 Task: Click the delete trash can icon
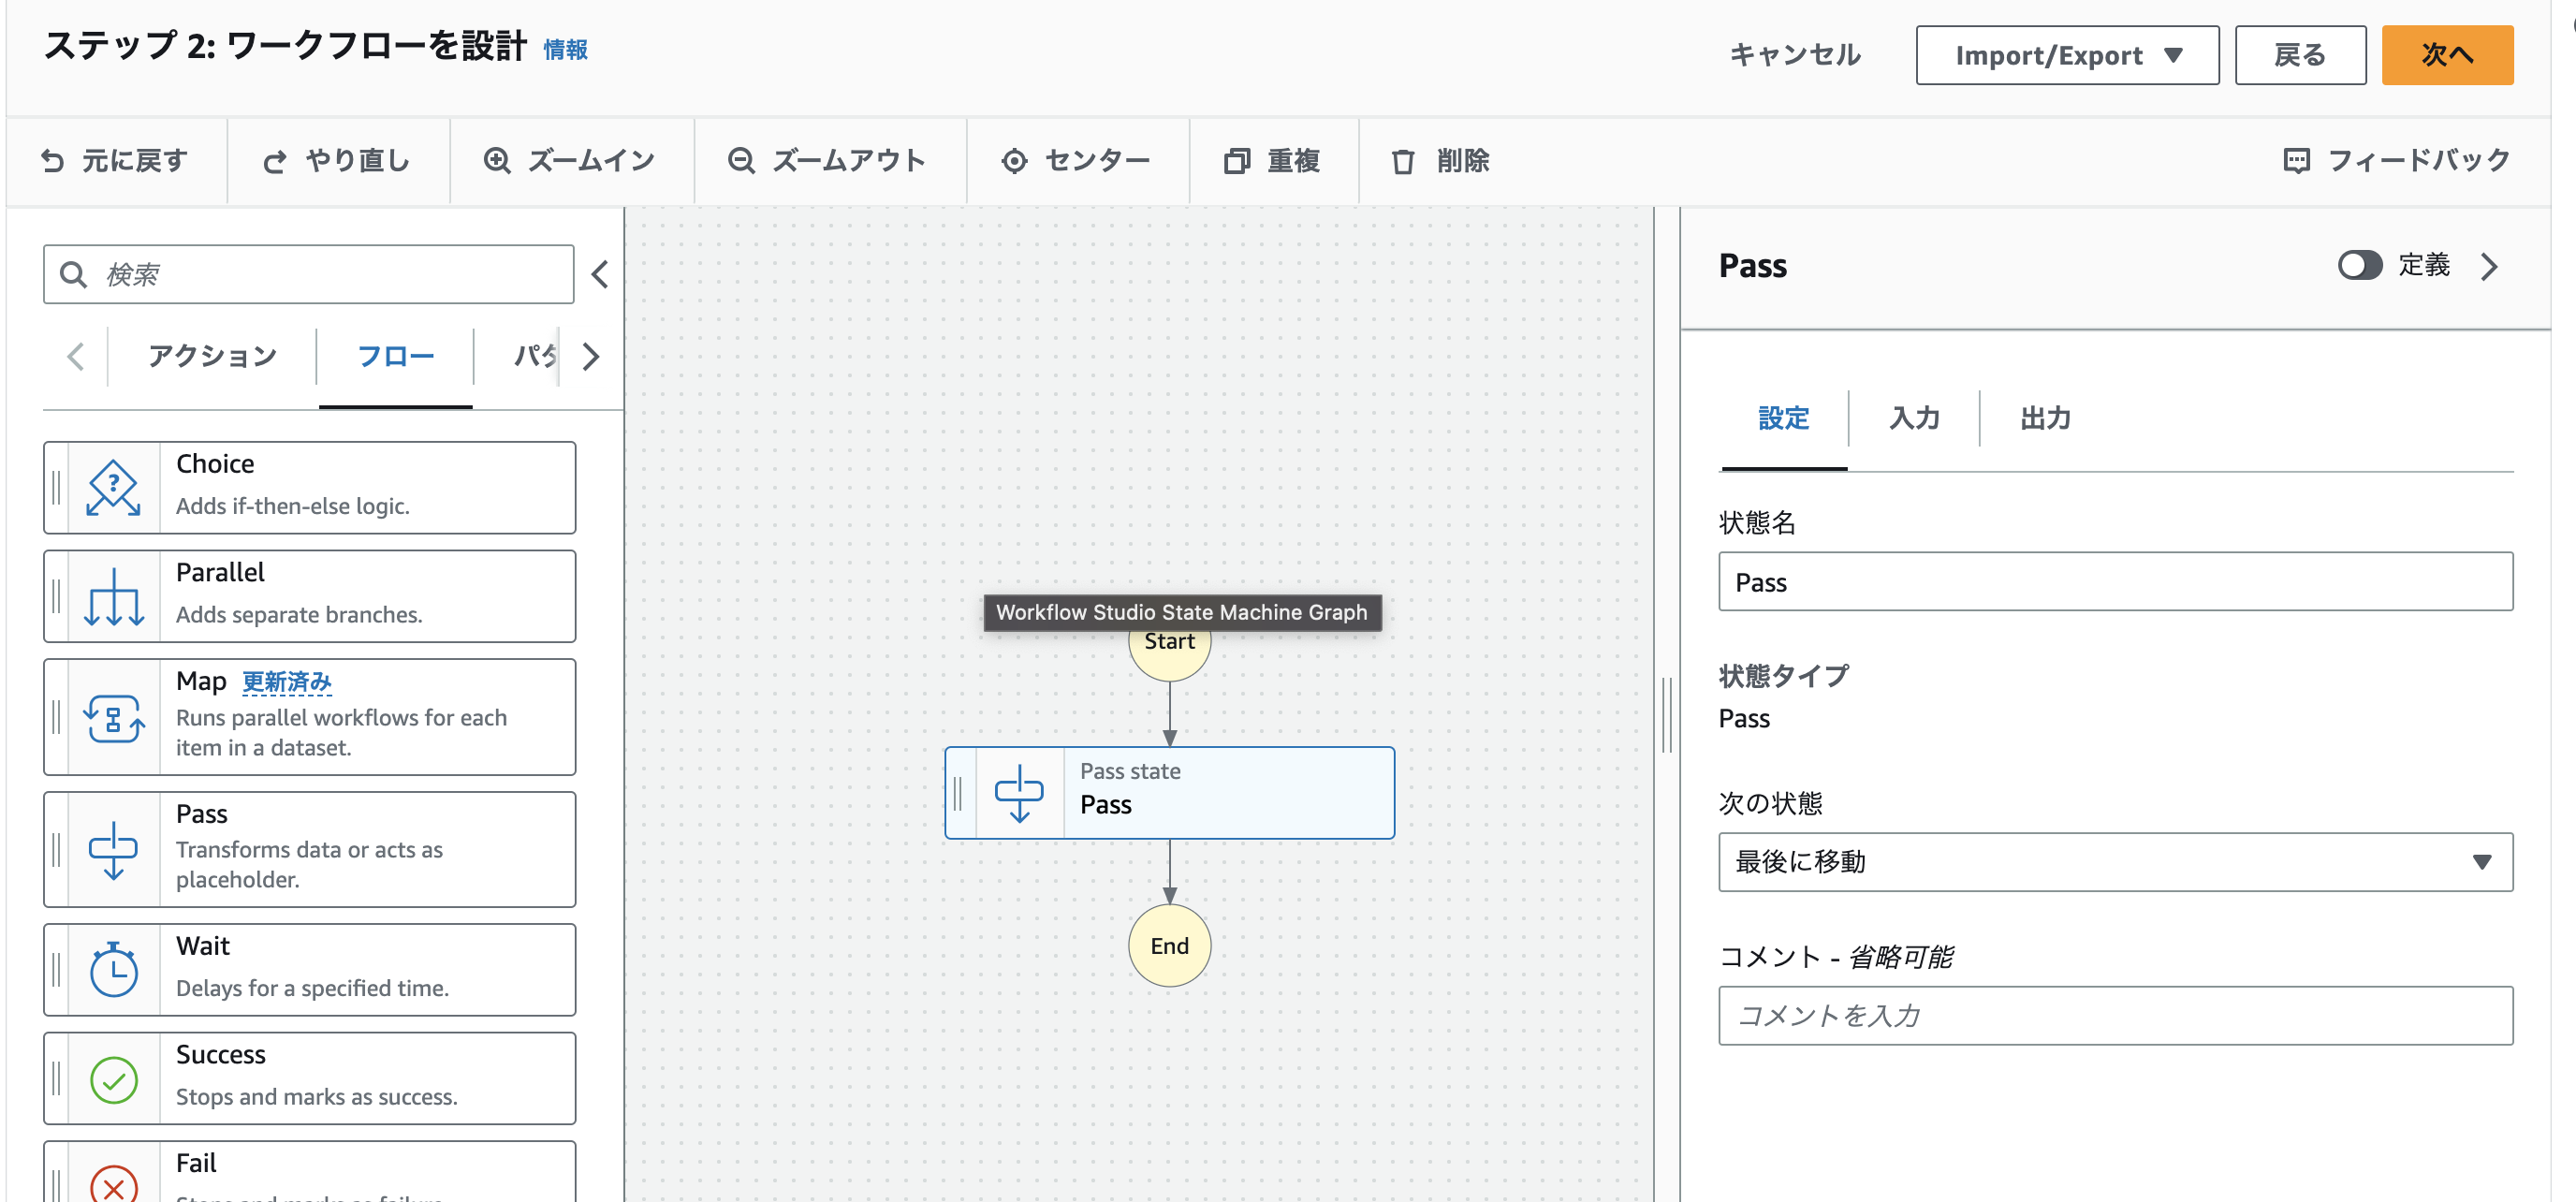click(x=1403, y=161)
